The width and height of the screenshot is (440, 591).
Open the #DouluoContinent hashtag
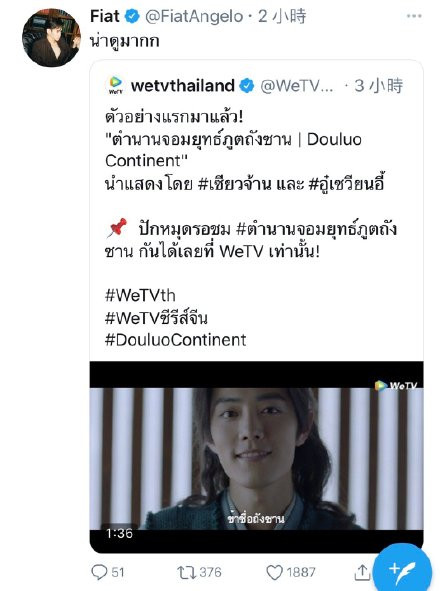pyautogui.click(x=176, y=340)
